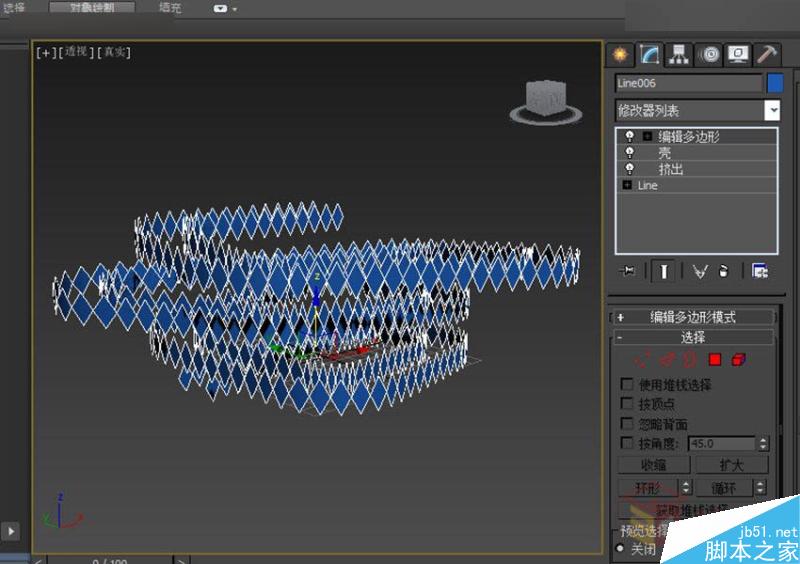Select Polygon sub-object level icon
The image size is (800, 564).
point(715,360)
